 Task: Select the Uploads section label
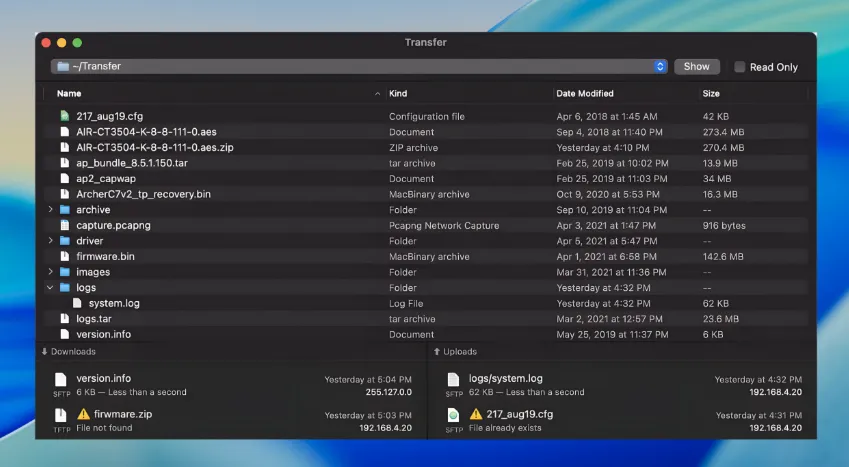(460, 352)
